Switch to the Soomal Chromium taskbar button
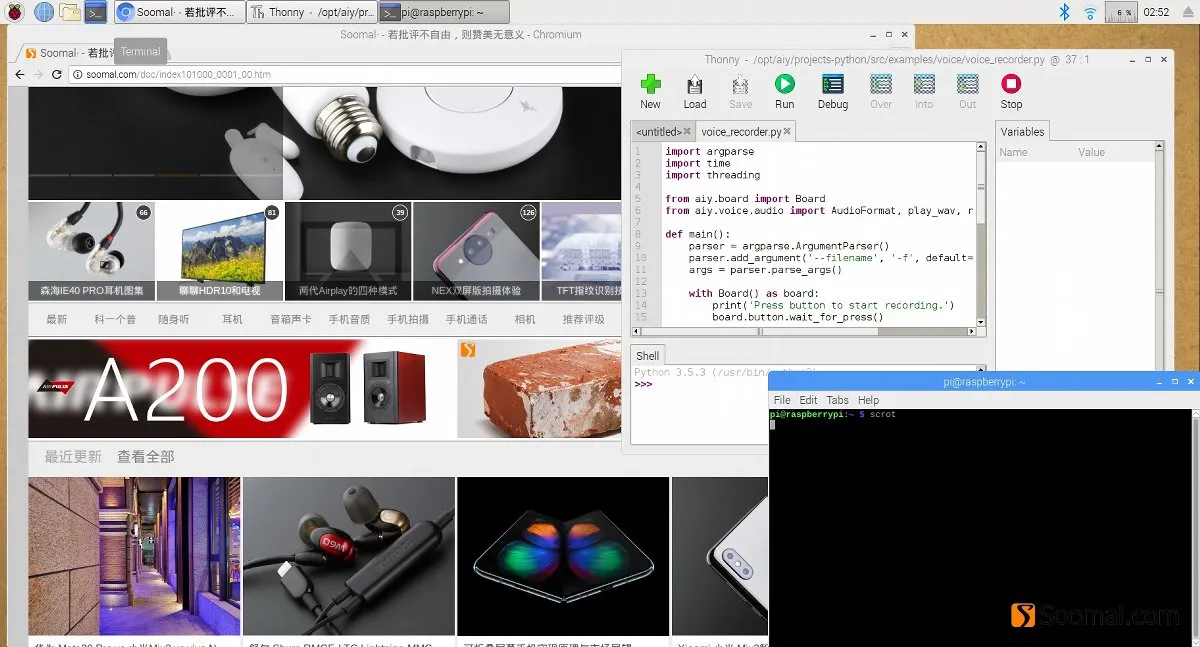 click(x=178, y=12)
